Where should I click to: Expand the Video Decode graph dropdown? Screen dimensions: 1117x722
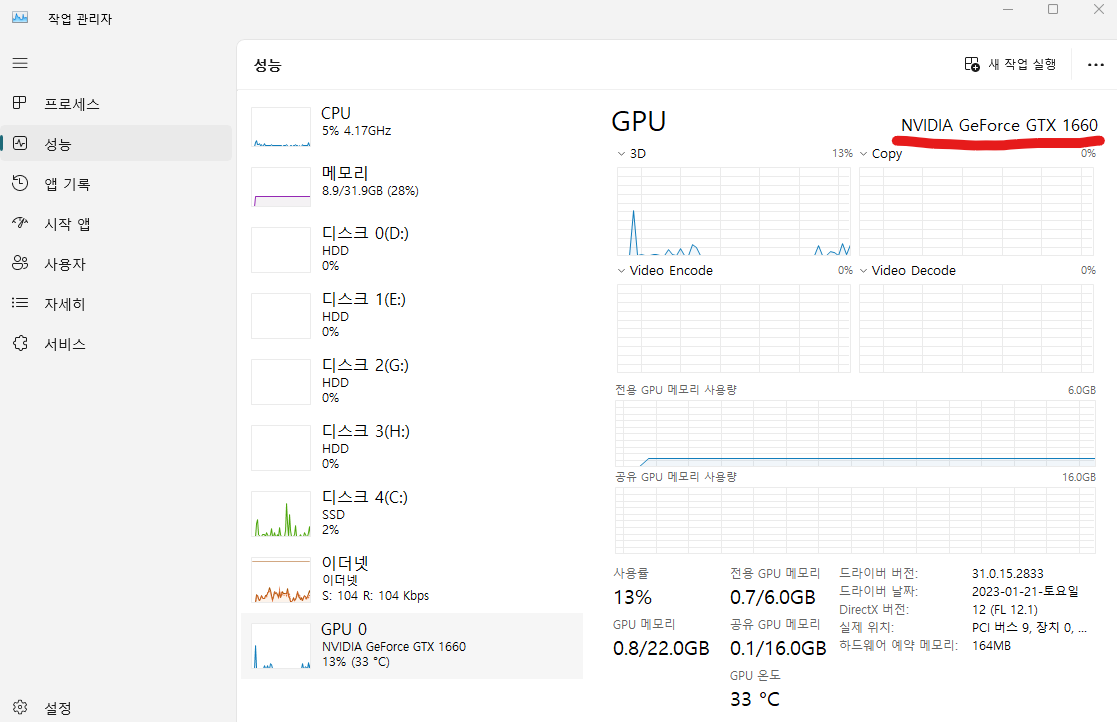[863, 271]
